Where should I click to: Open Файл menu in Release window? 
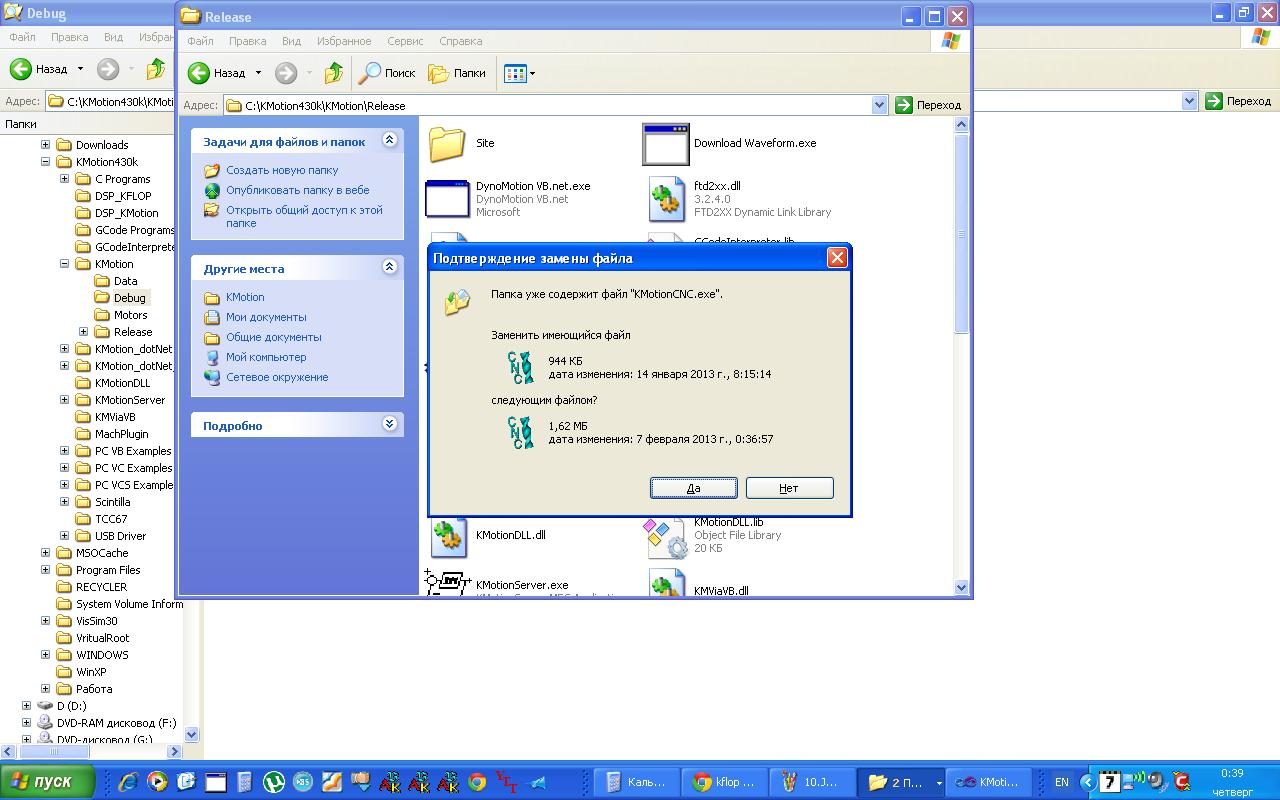[200, 41]
